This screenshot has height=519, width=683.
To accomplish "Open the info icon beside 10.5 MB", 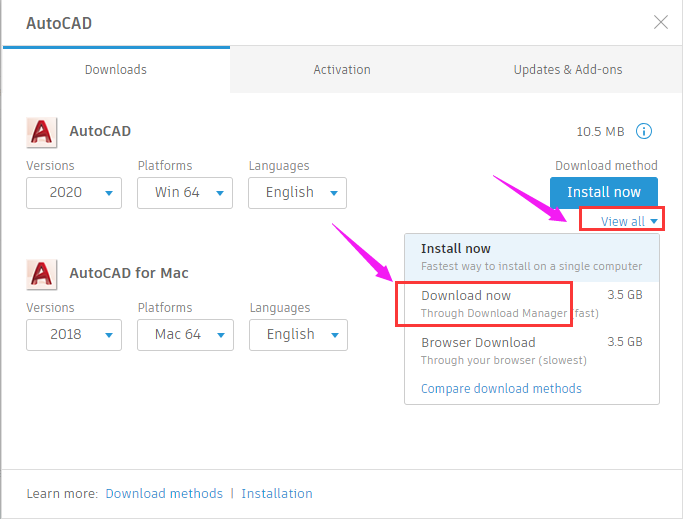I will coord(644,131).
